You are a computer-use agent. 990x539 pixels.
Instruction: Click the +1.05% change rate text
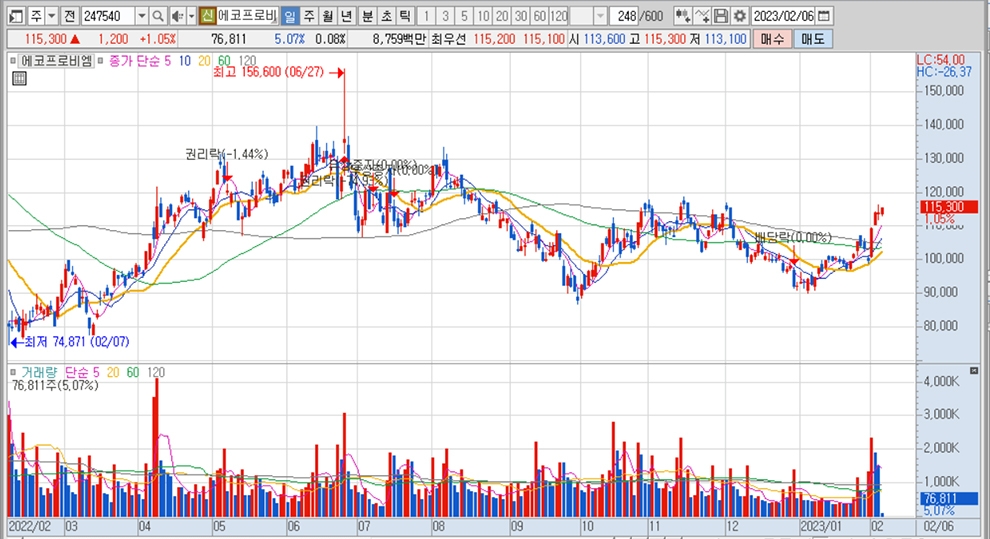coord(158,39)
